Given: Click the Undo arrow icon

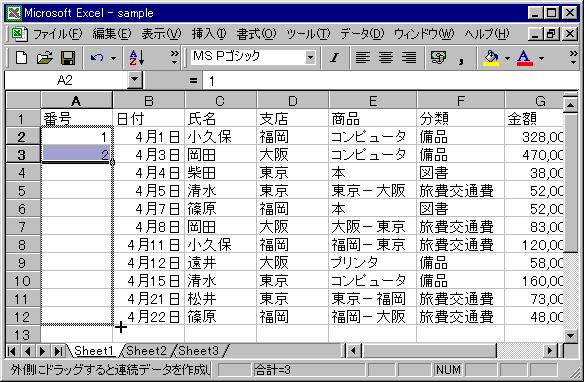Looking at the screenshot, I should point(96,58).
